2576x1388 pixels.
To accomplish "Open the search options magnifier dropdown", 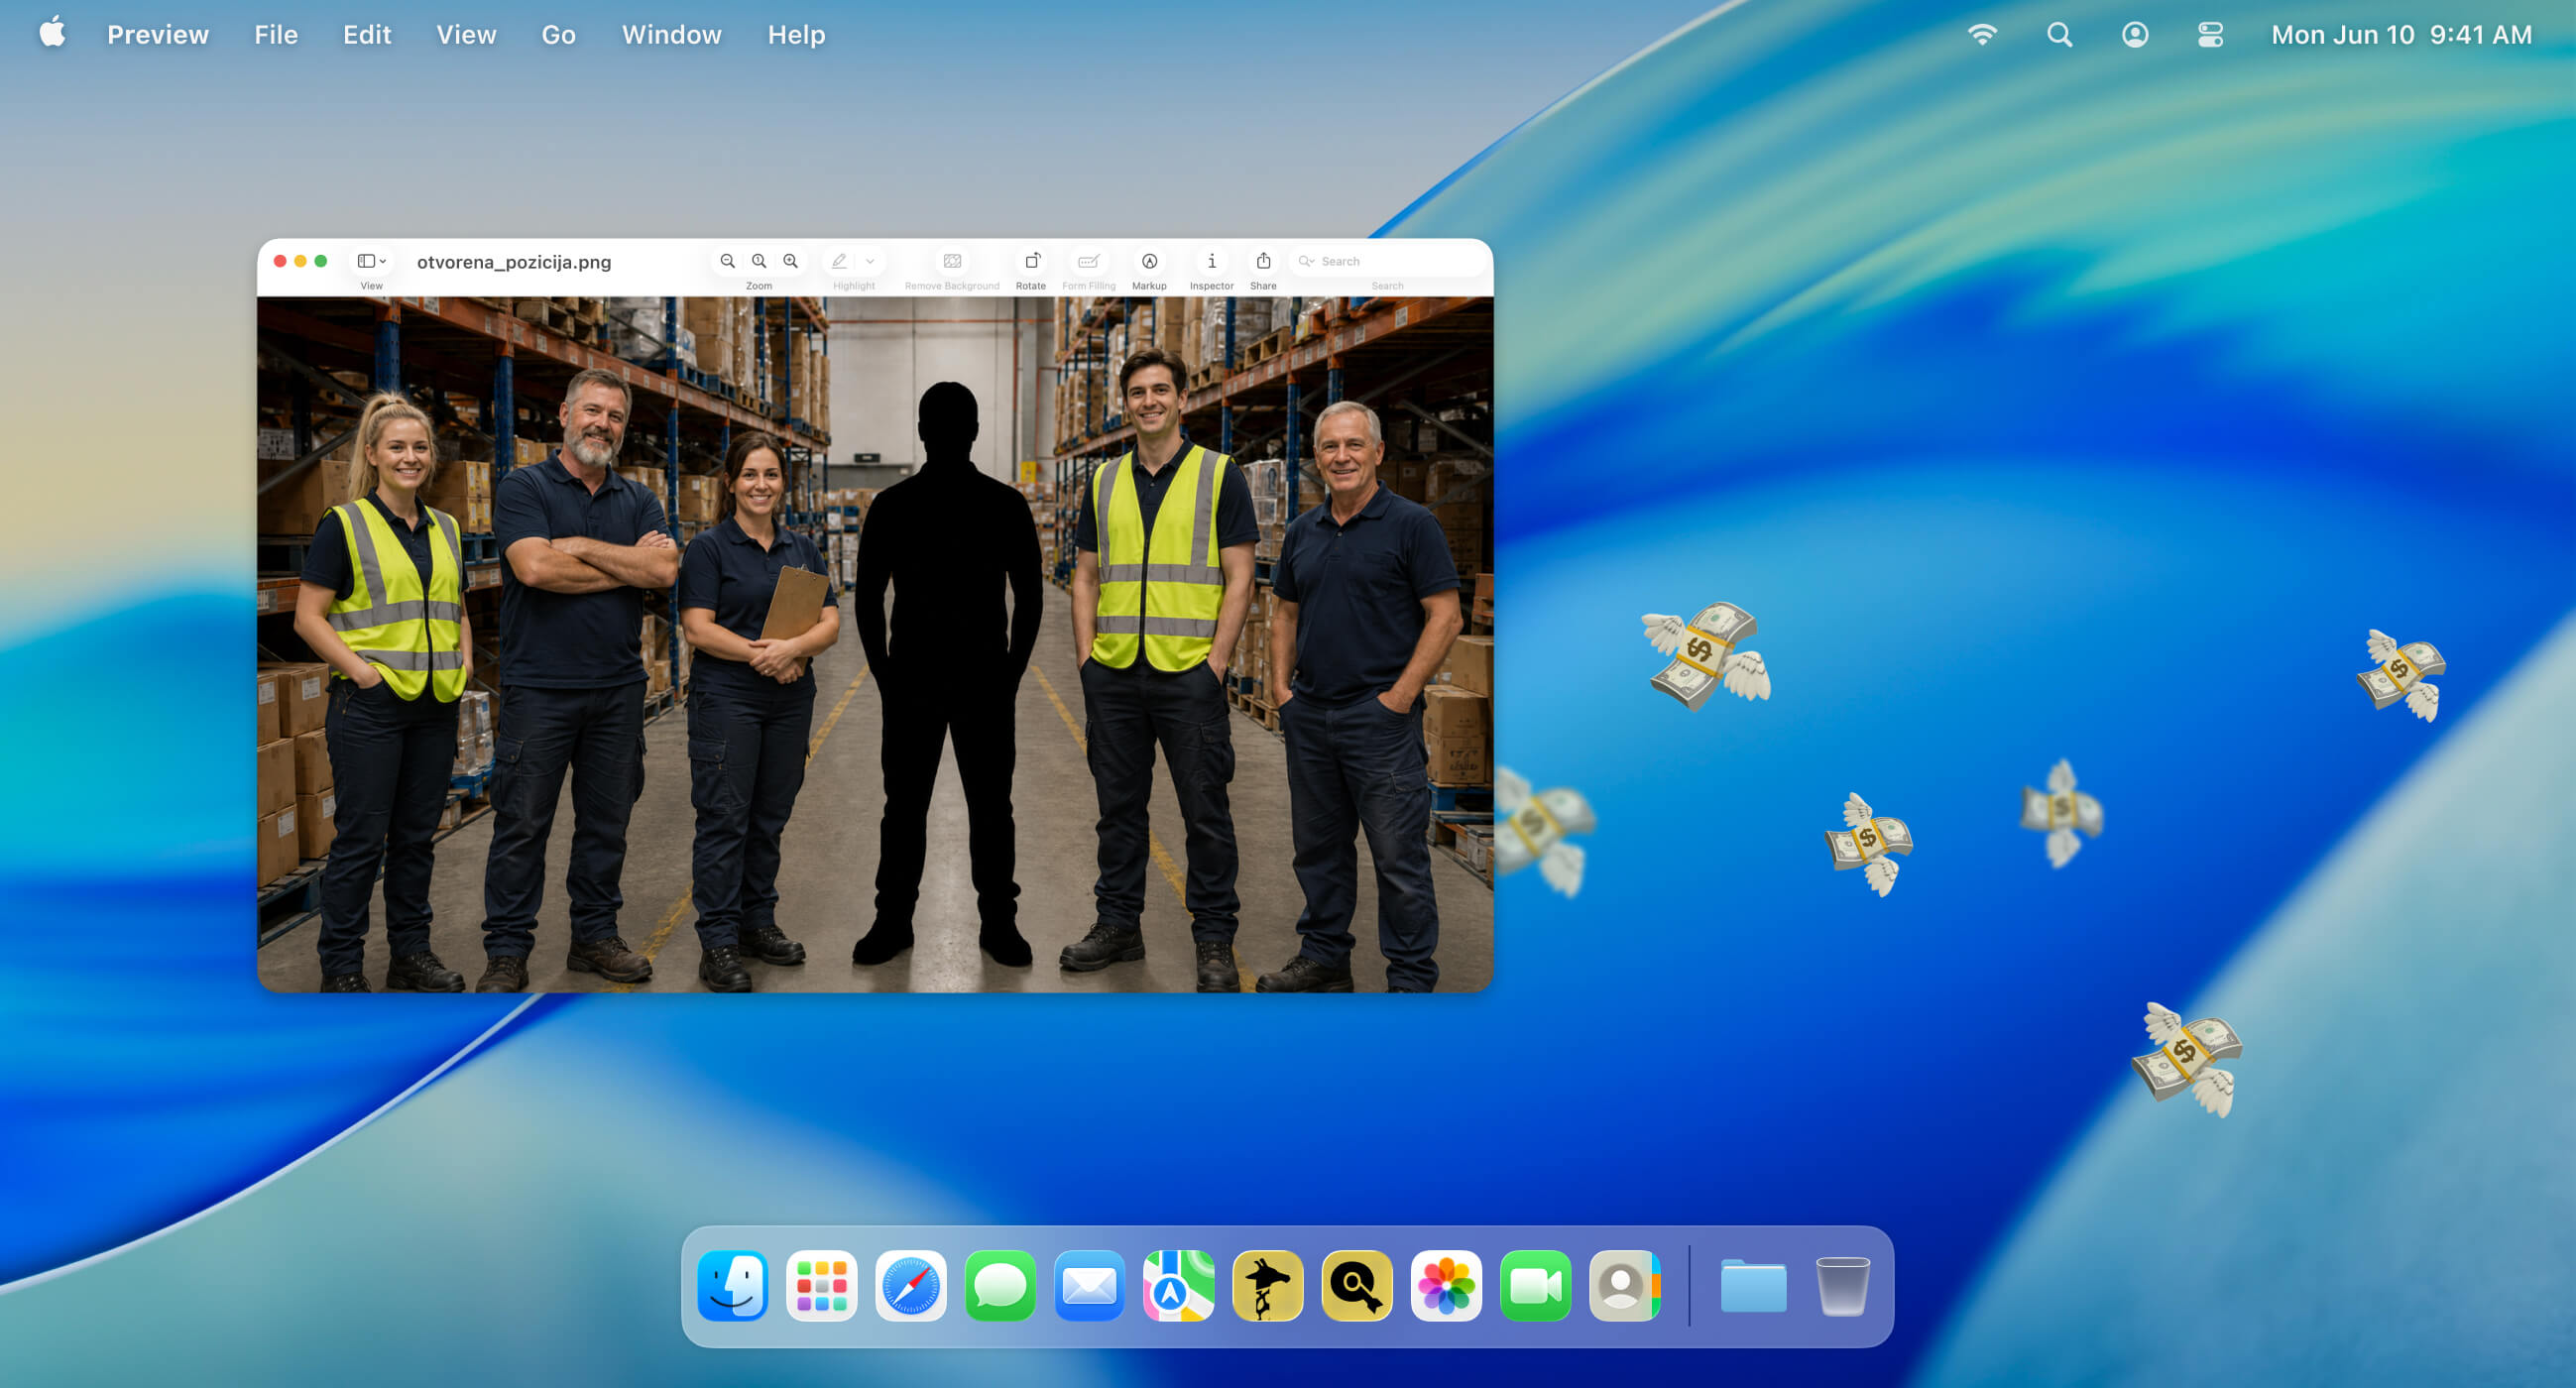I will [1306, 261].
